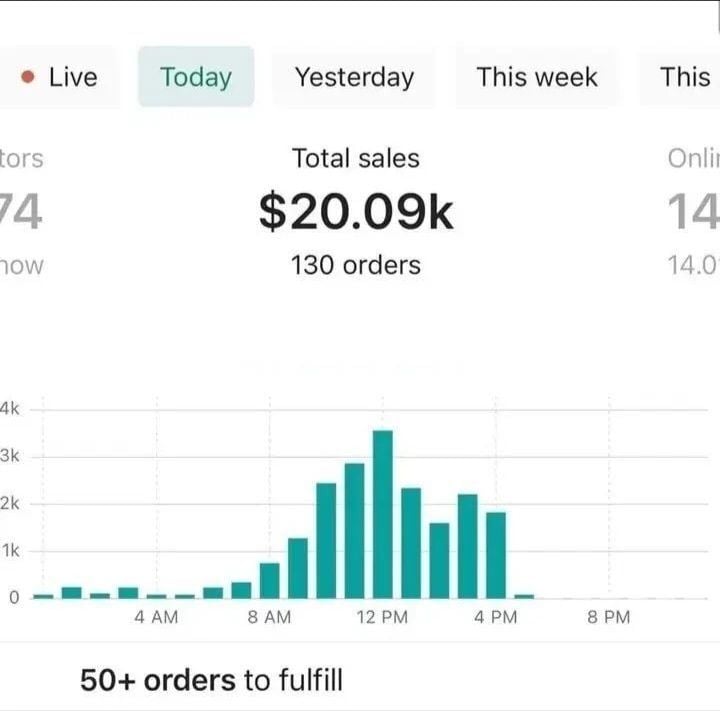Screen dimensions: 720x711
Task: Click the sales bar at 8 AM
Action: [270, 580]
